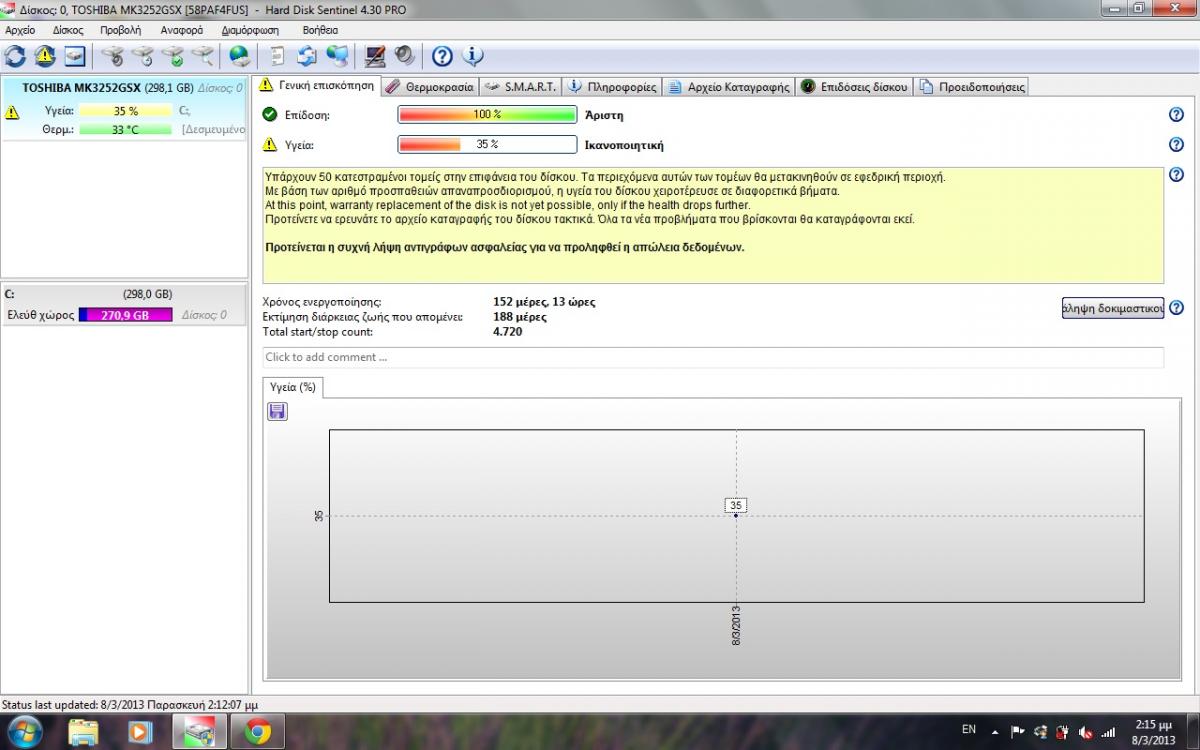1200x750 pixels.
Task: Click the globe-and-disk toolbar icon
Action: [239, 55]
